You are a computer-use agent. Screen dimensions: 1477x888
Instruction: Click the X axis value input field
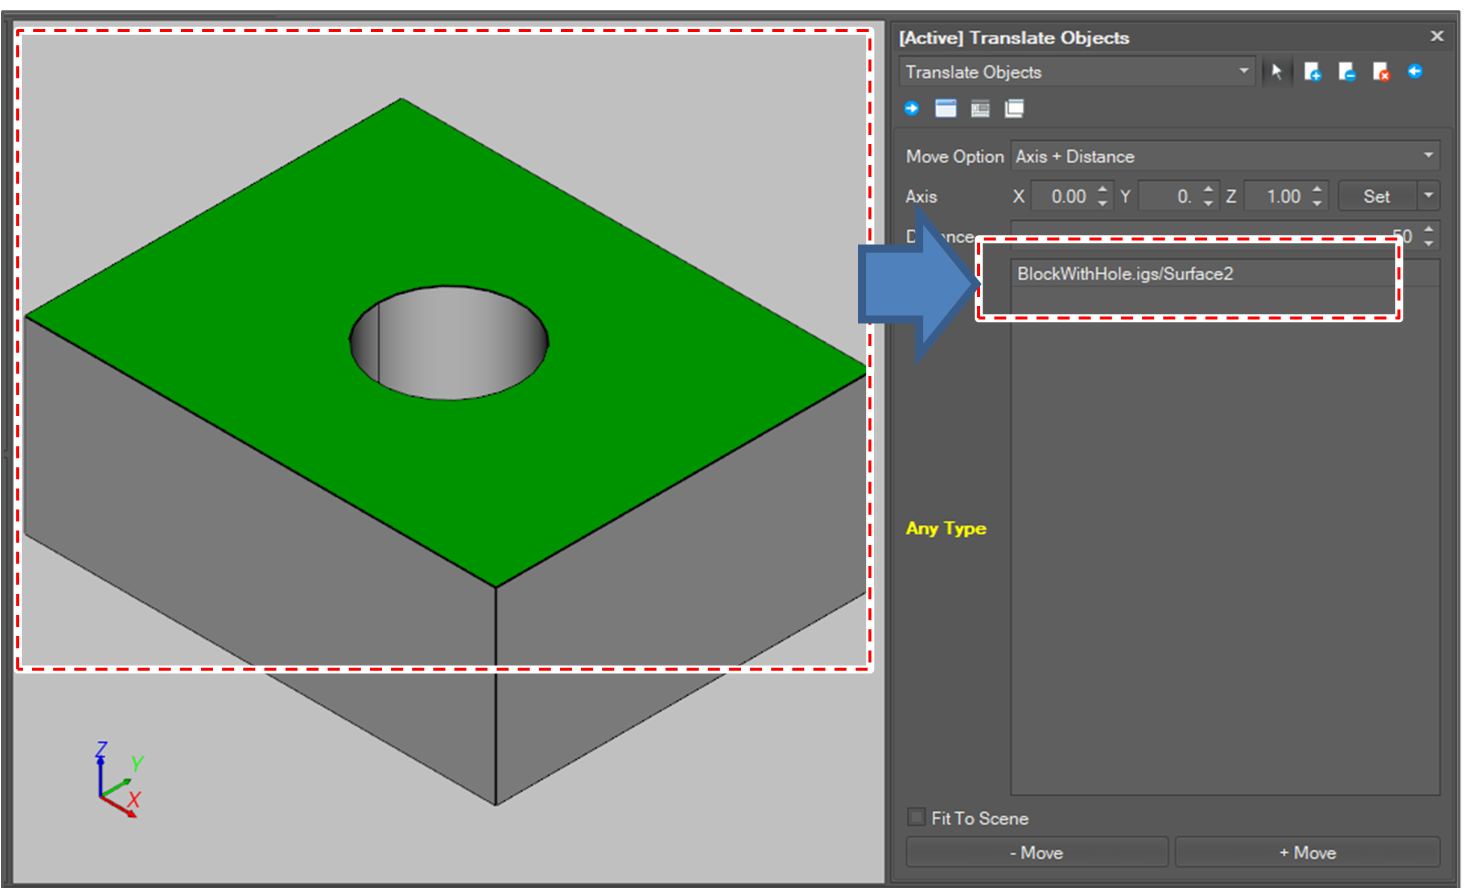1065,196
